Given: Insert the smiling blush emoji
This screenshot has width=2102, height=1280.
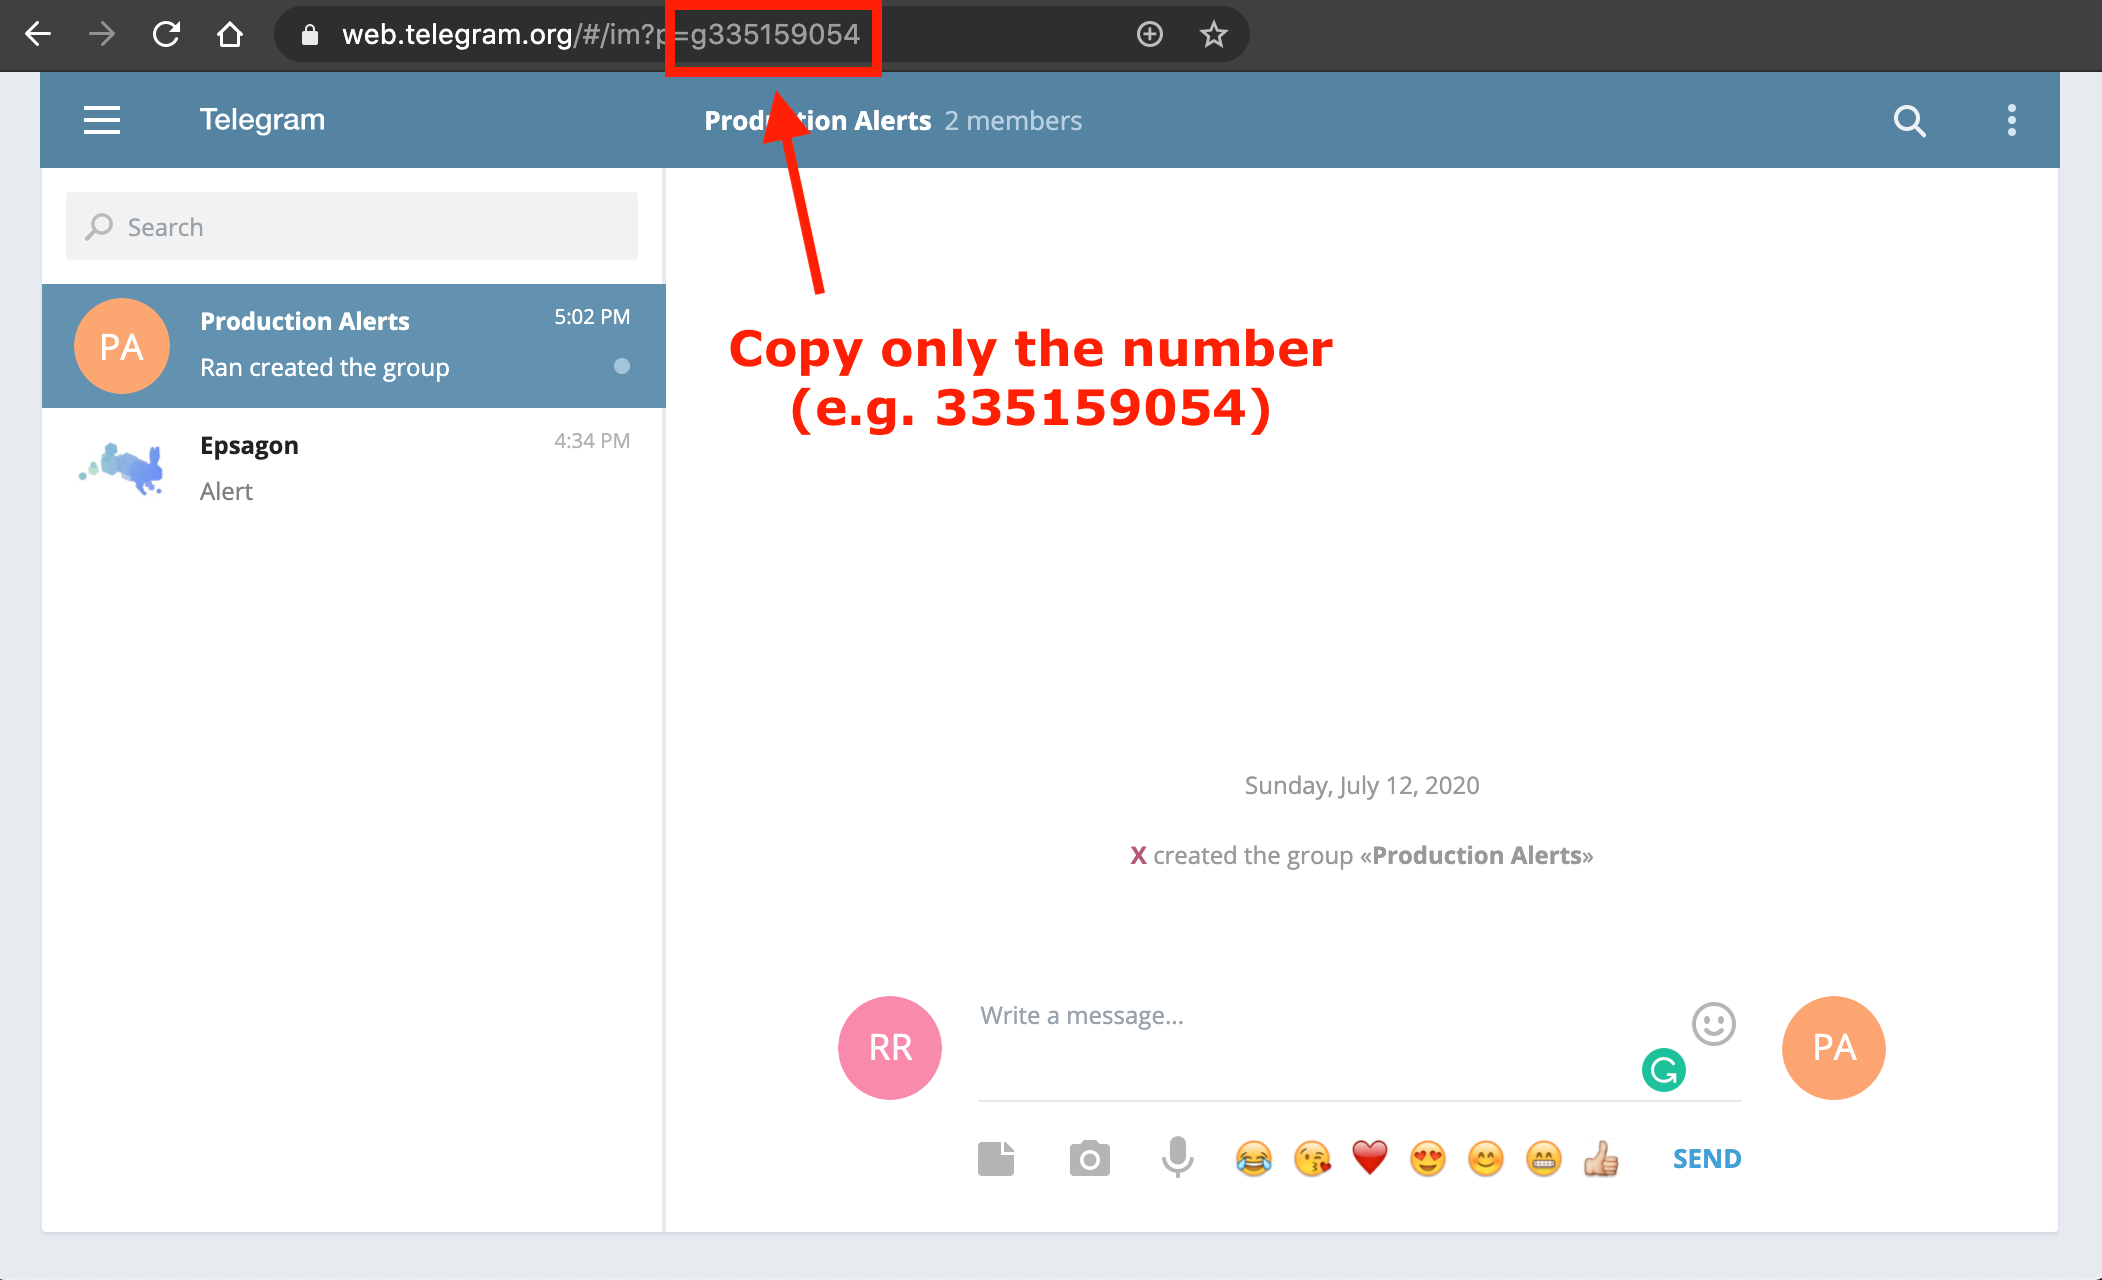Looking at the screenshot, I should (1486, 1159).
